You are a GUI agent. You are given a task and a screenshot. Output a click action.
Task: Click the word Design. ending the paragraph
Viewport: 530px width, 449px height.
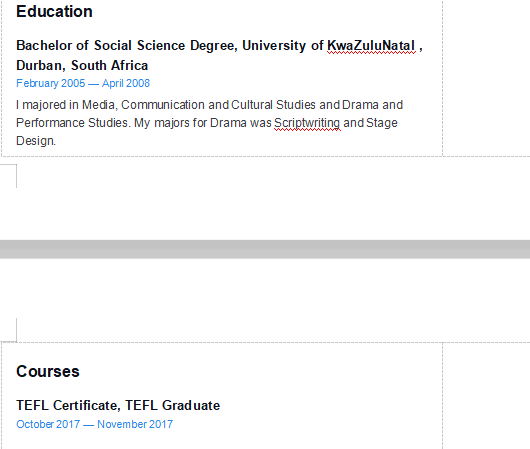pyautogui.click(x=36, y=141)
